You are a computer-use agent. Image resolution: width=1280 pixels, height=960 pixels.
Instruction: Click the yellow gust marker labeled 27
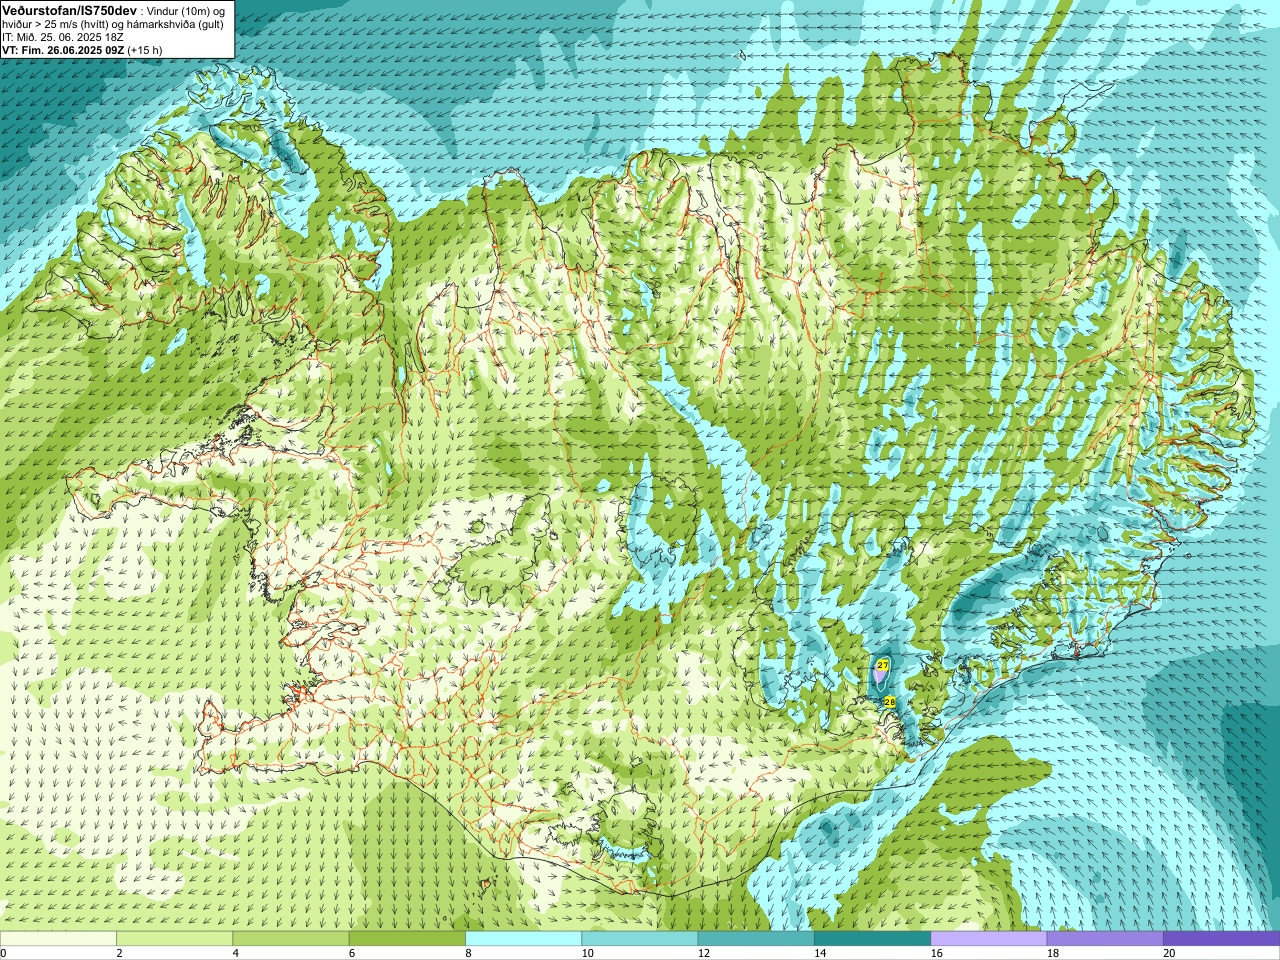882,664
